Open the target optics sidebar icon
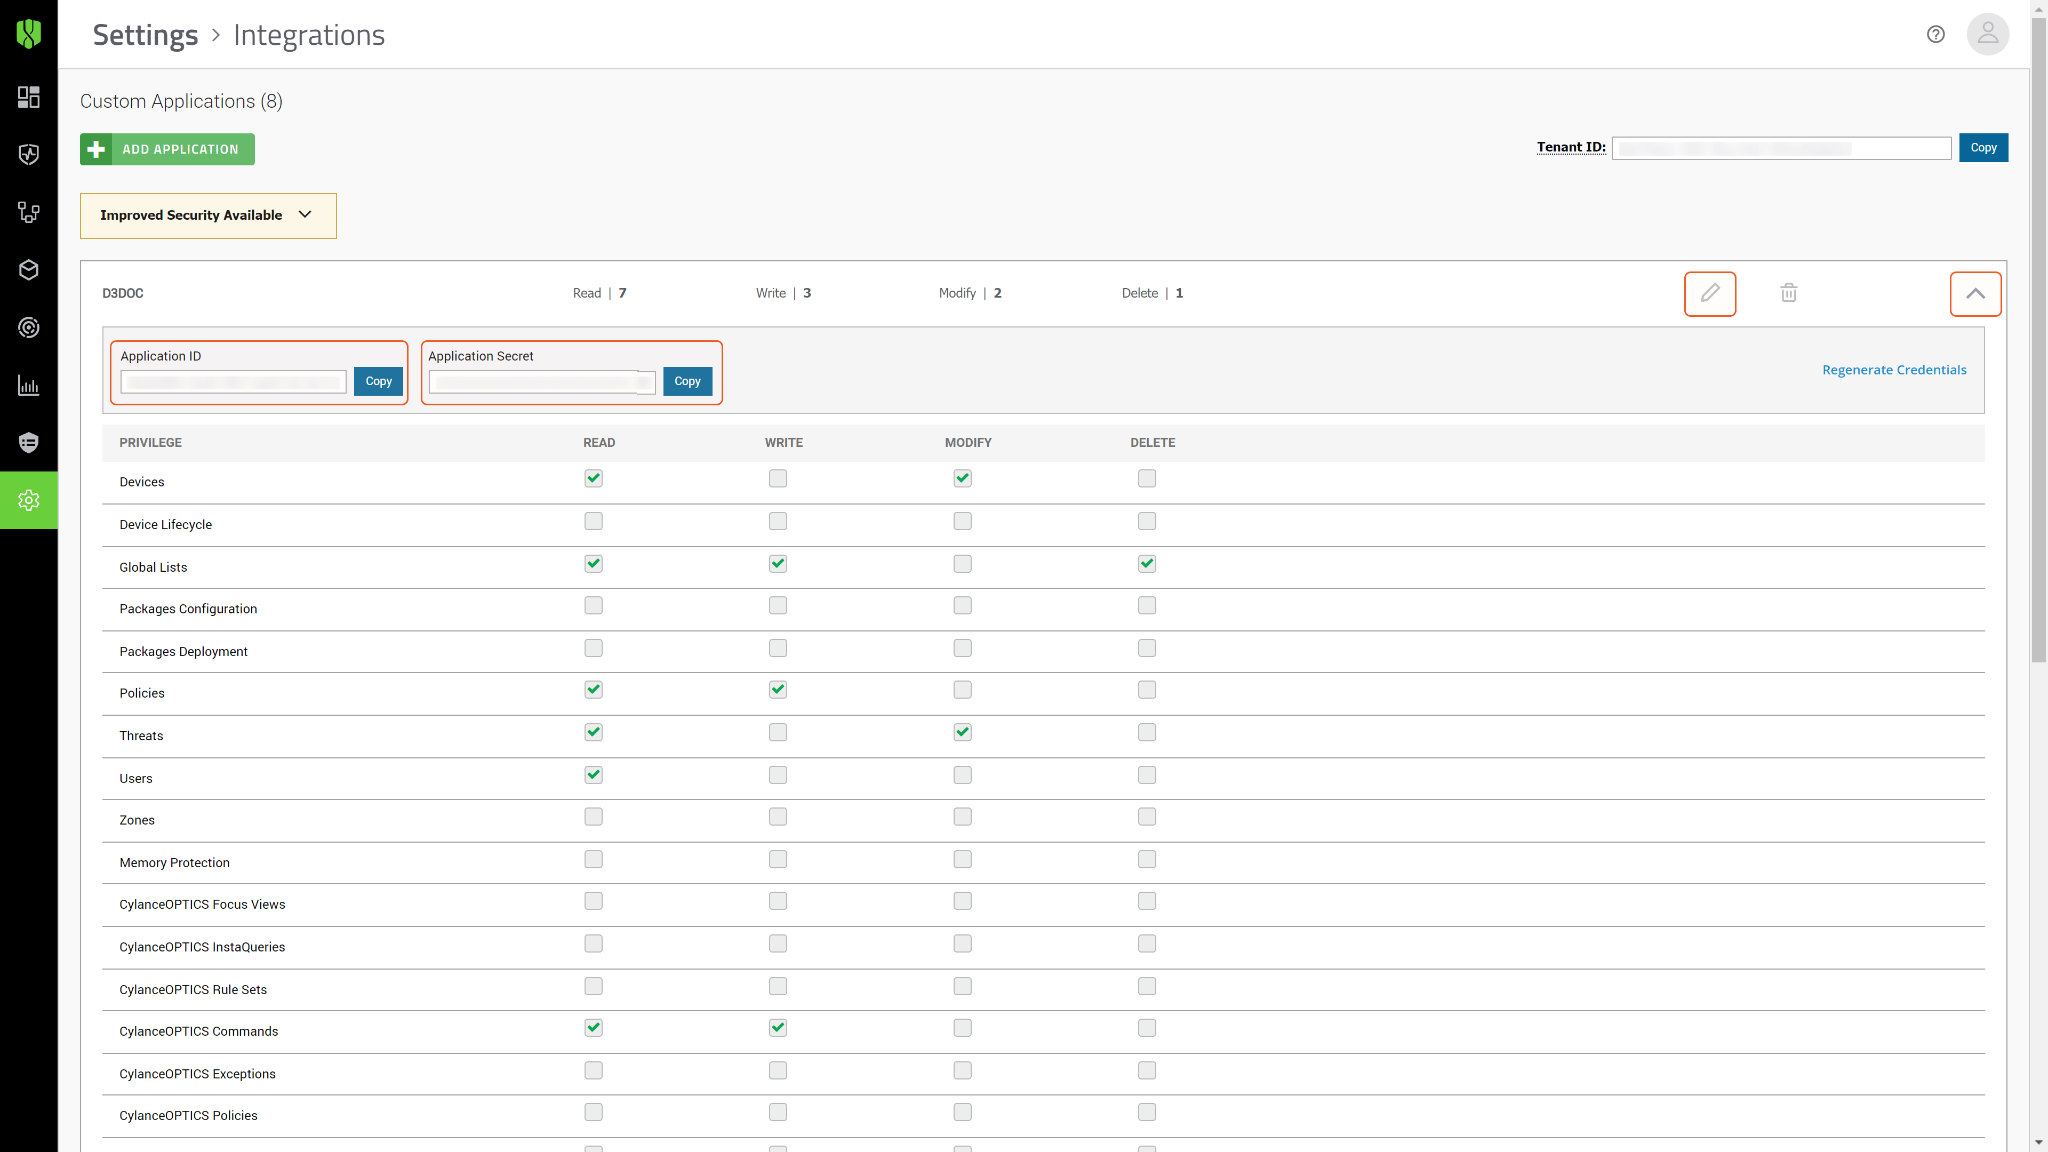The width and height of the screenshot is (2048, 1152). tap(29, 328)
